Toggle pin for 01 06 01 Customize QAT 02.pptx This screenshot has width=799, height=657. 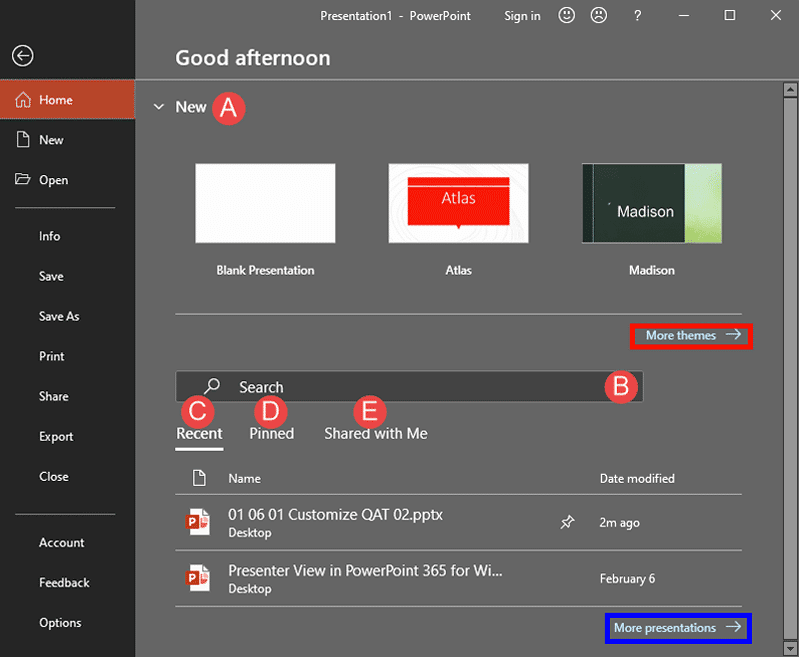pos(567,522)
